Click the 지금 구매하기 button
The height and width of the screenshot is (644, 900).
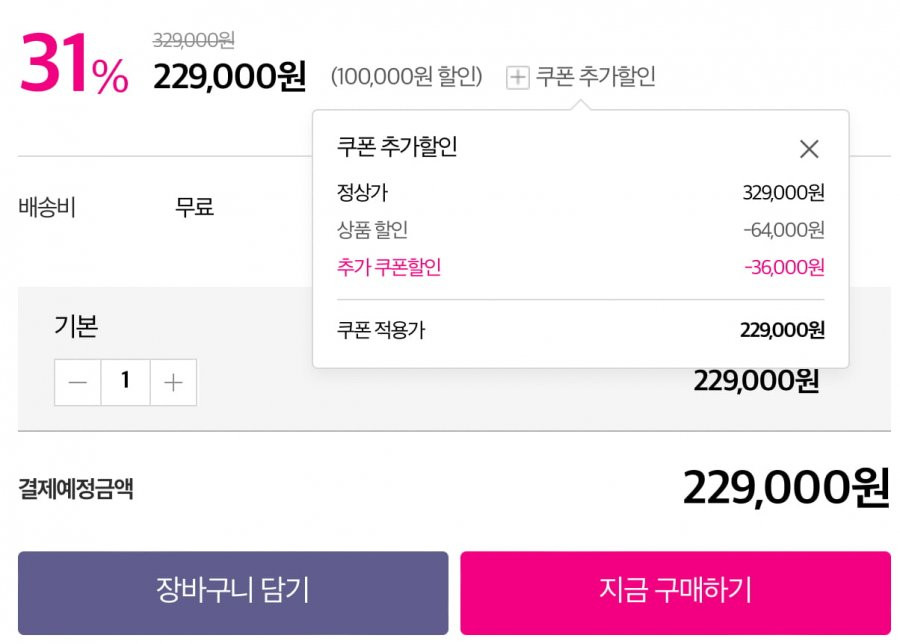click(x=675, y=593)
